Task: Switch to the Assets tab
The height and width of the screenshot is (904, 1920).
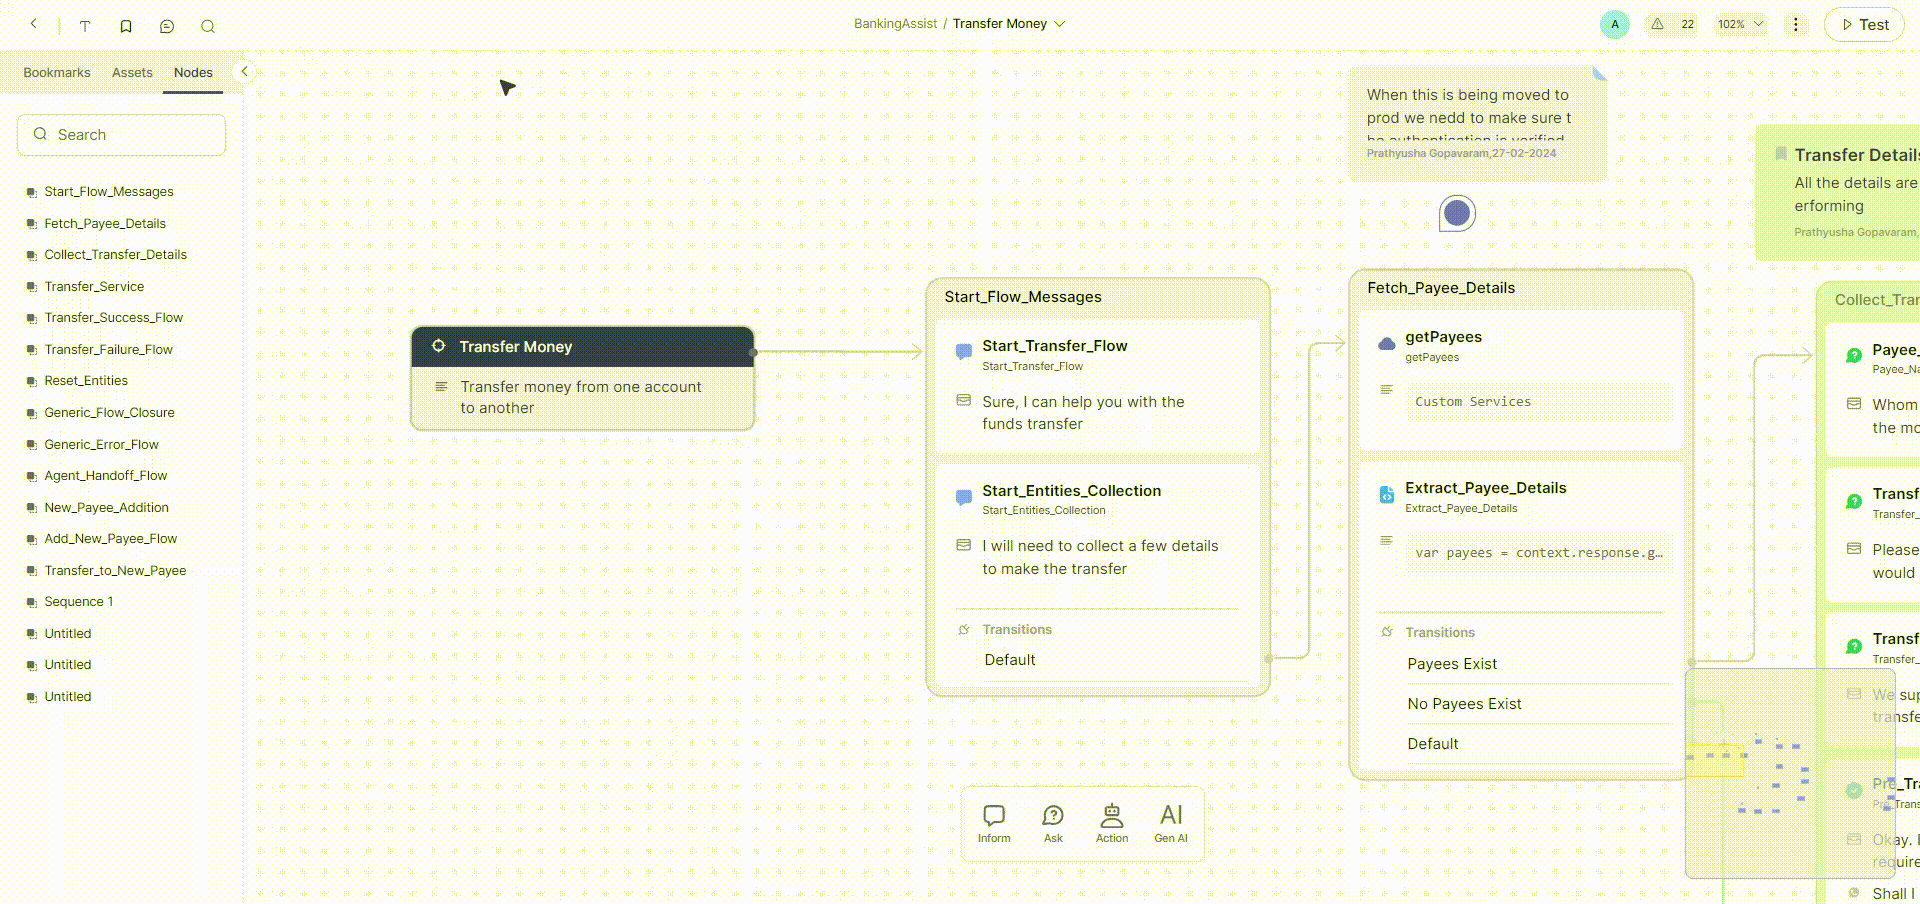Action: pos(132,73)
